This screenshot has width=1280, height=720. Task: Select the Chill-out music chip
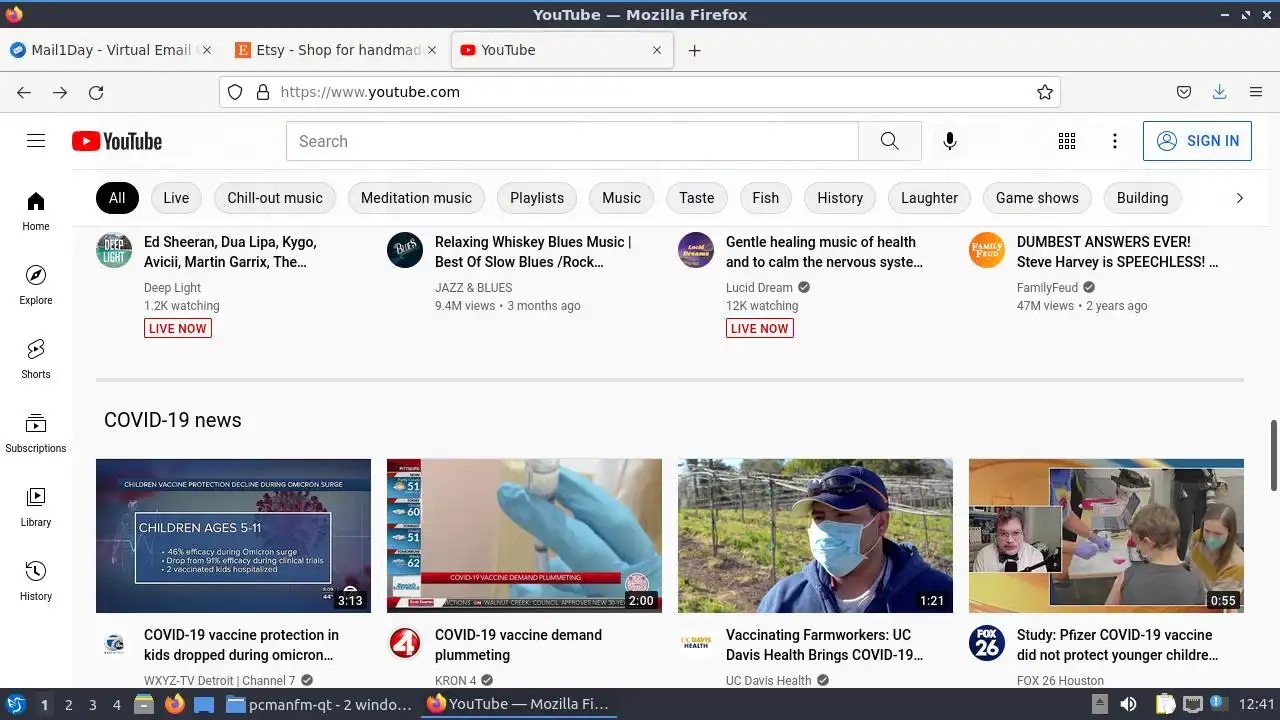coord(275,198)
